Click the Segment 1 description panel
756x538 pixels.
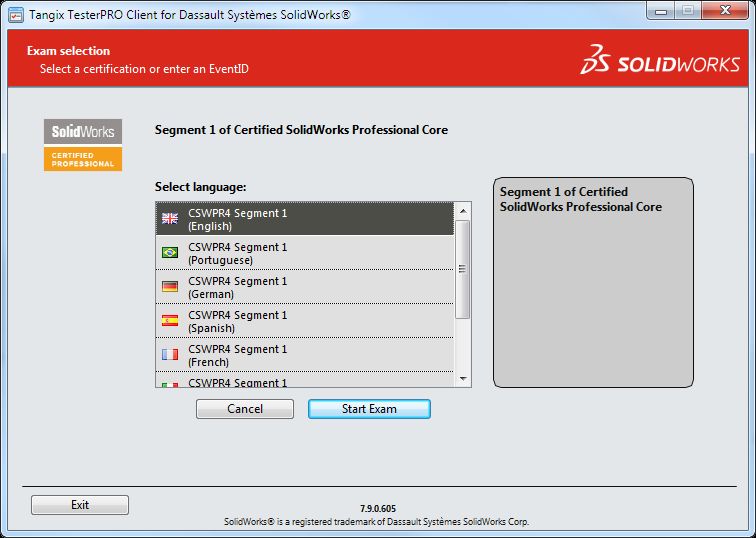coord(593,282)
